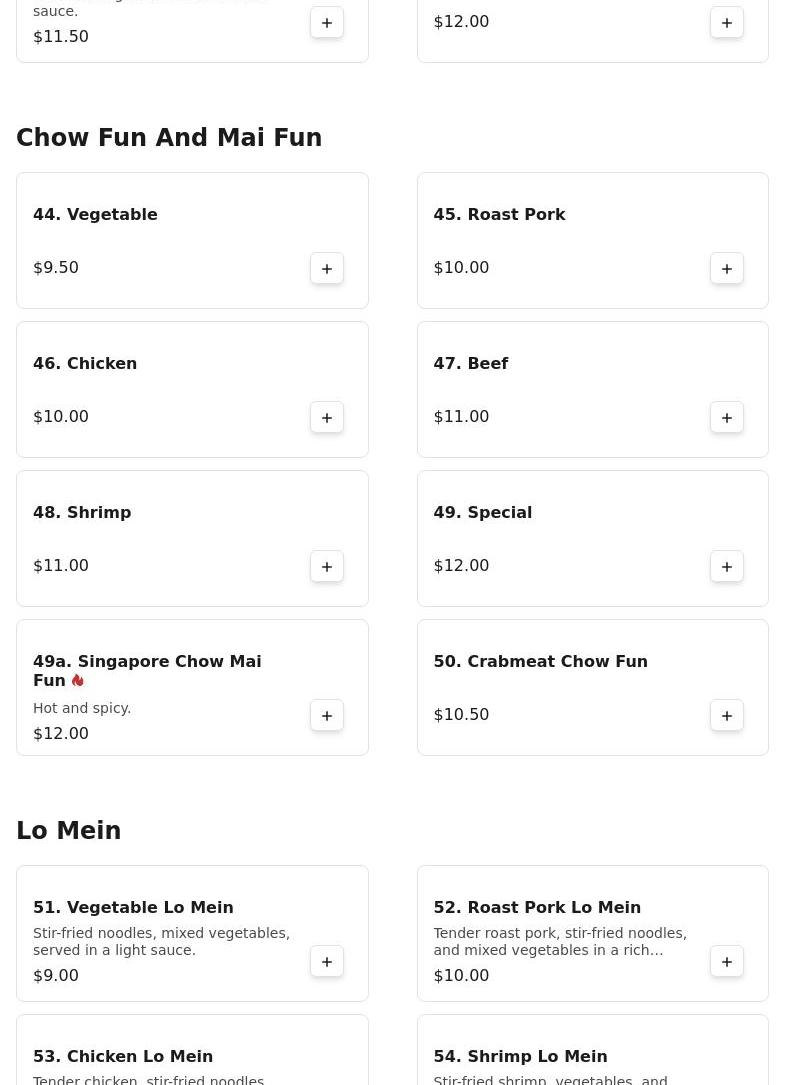Add 47. Beef chow fun item
This screenshot has width=785, height=1085.
pos(727,417)
